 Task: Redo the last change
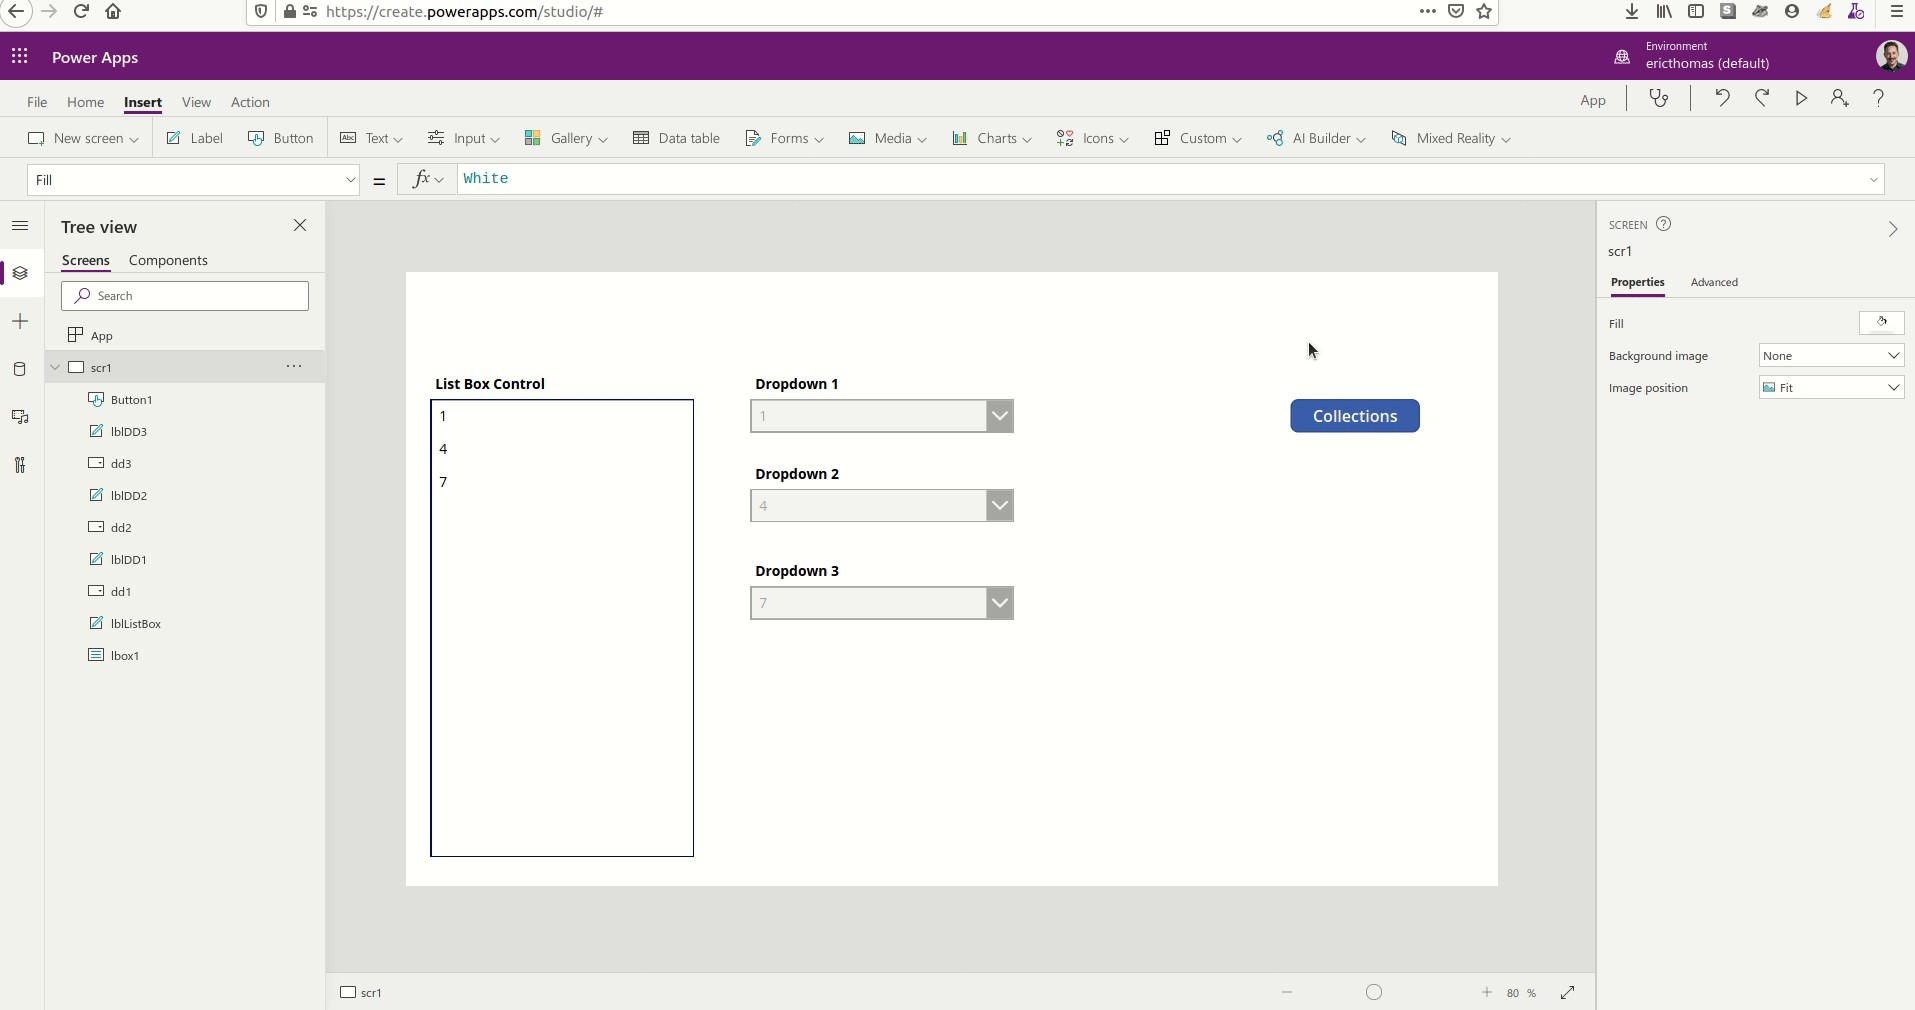pos(1761,98)
